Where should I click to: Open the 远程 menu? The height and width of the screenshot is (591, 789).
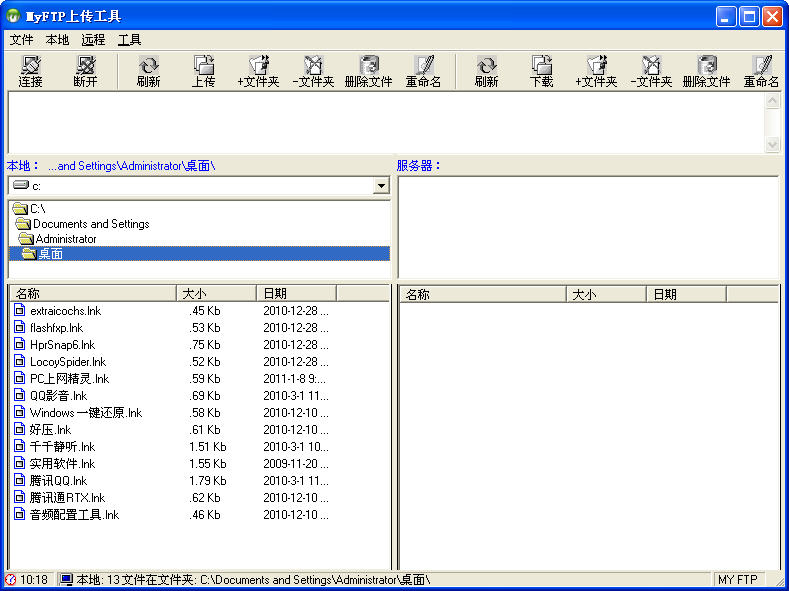(x=93, y=40)
